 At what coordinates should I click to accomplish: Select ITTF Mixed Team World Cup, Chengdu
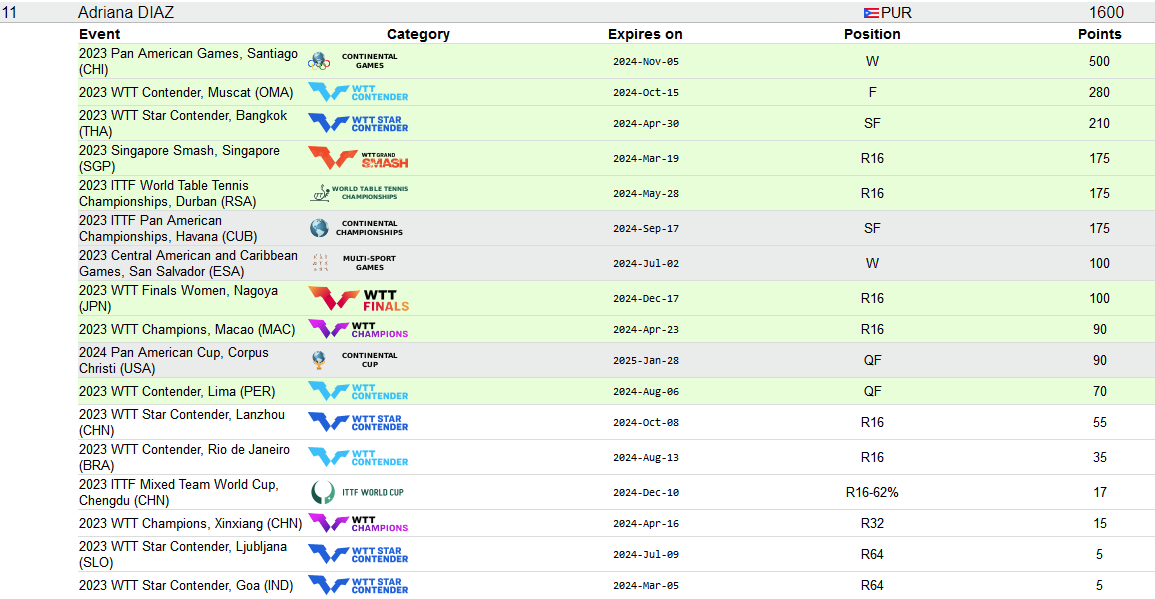[179, 492]
